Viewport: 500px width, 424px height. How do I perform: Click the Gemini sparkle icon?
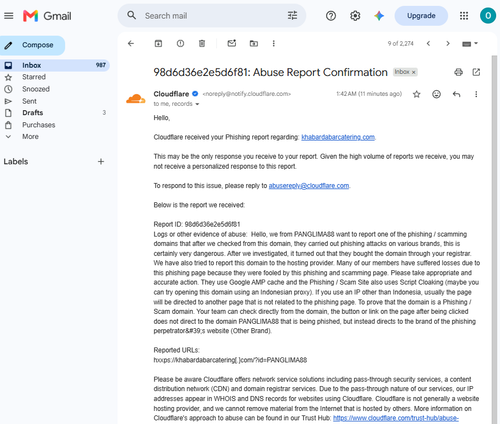coord(379,16)
